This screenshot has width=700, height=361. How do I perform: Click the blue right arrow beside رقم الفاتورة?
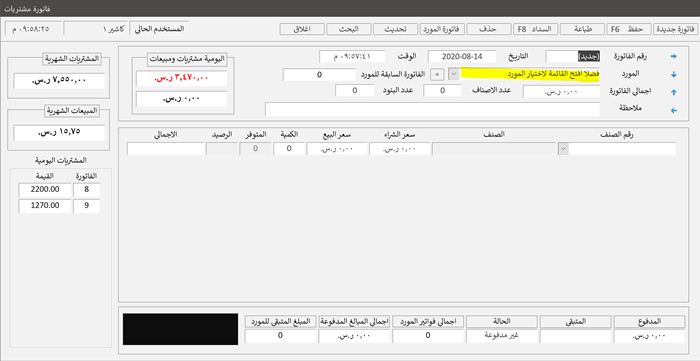click(x=674, y=56)
